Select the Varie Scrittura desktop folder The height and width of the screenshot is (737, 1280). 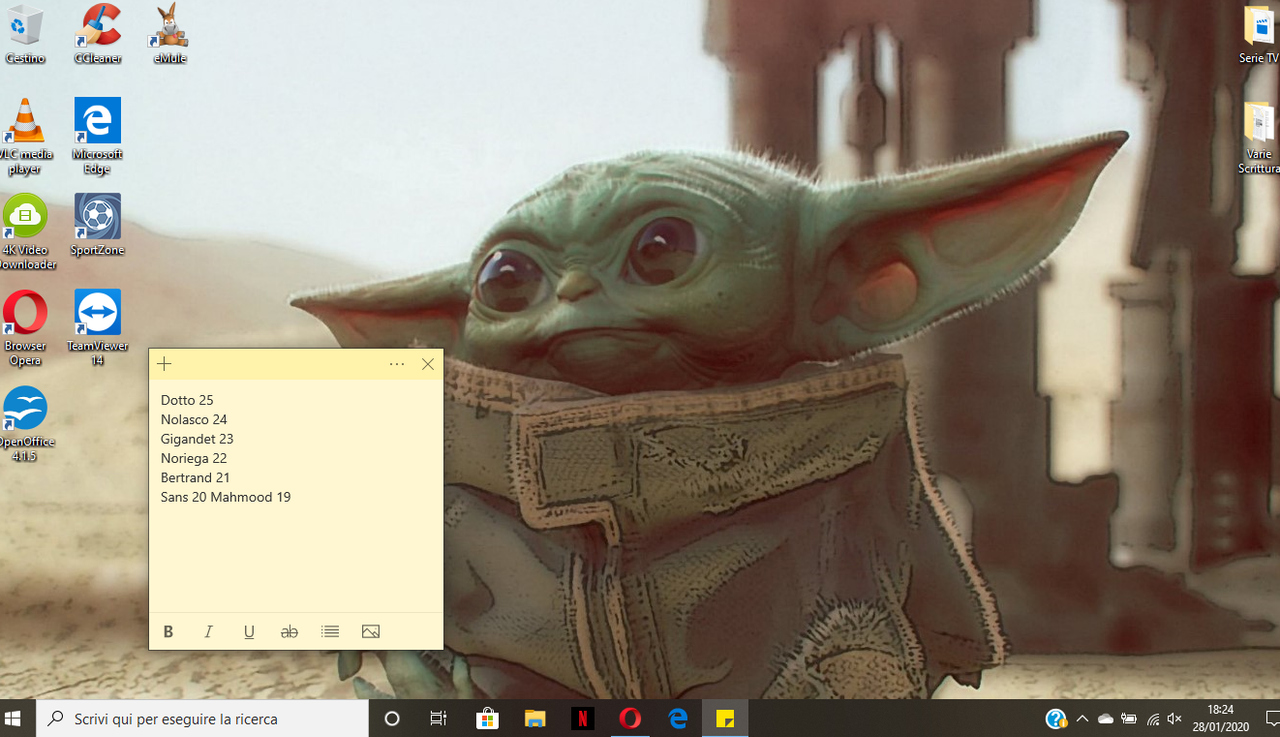pyautogui.click(x=1259, y=137)
